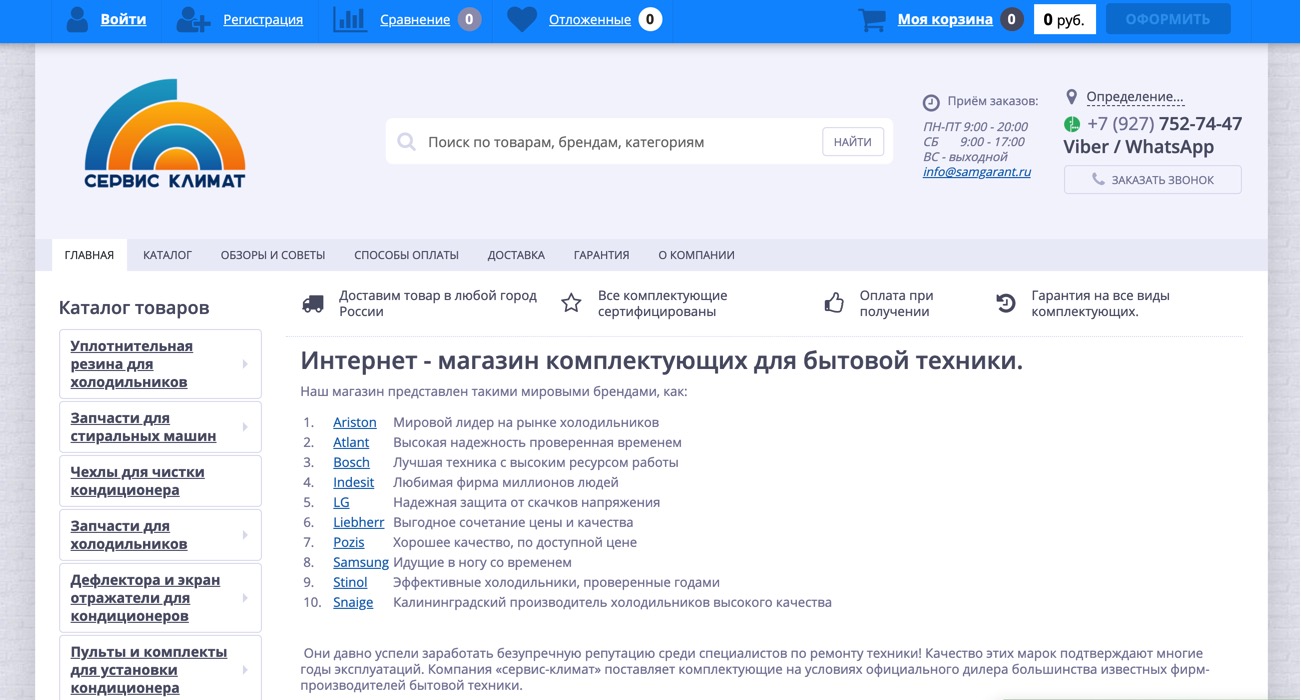Click the add-user registration icon
1301x700 pixels.
pos(193,19)
